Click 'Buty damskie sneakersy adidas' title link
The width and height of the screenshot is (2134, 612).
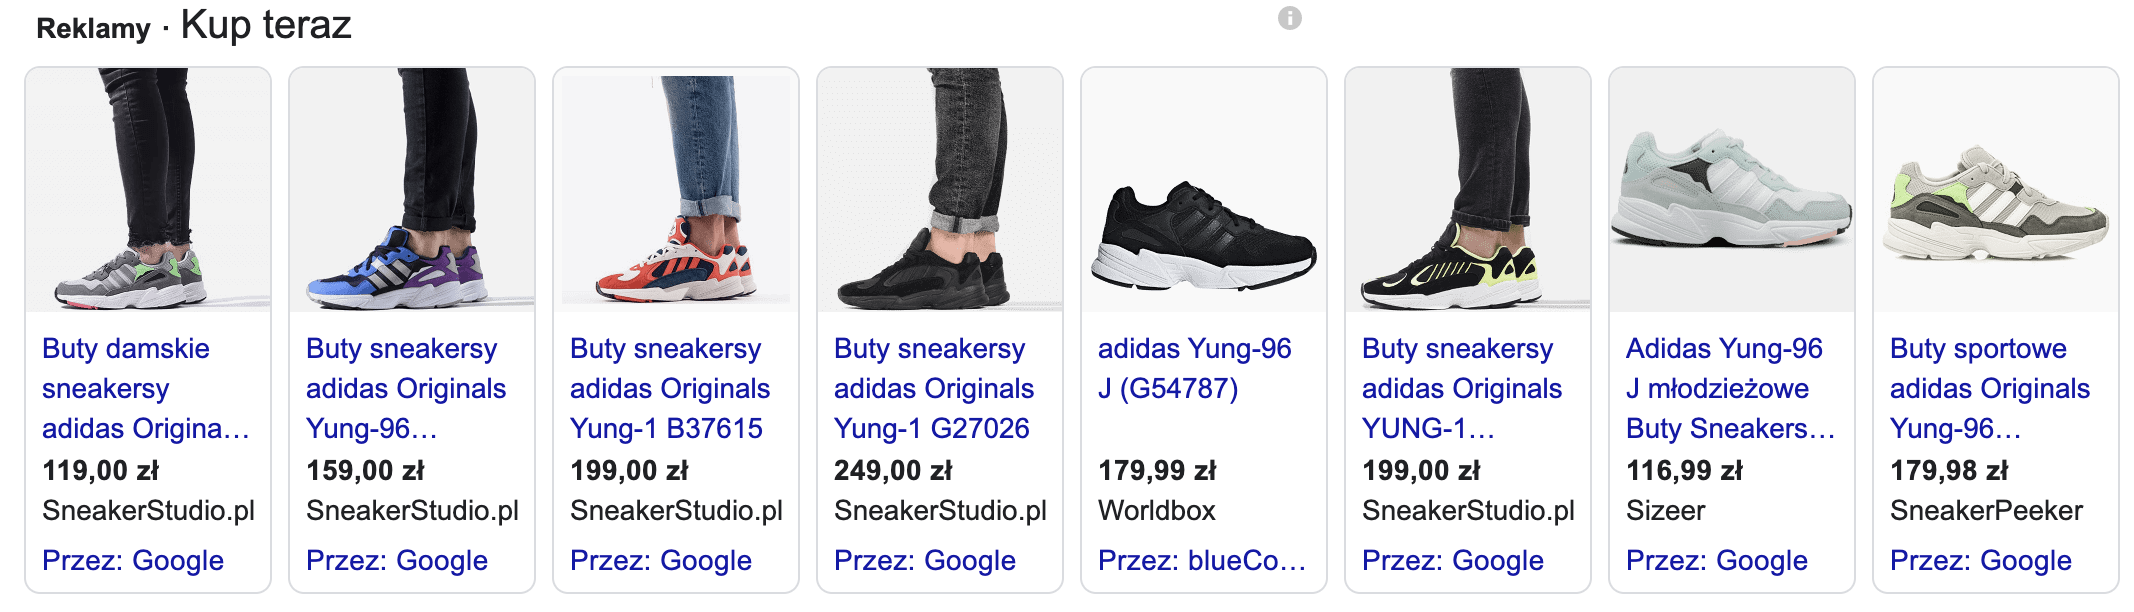(145, 389)
